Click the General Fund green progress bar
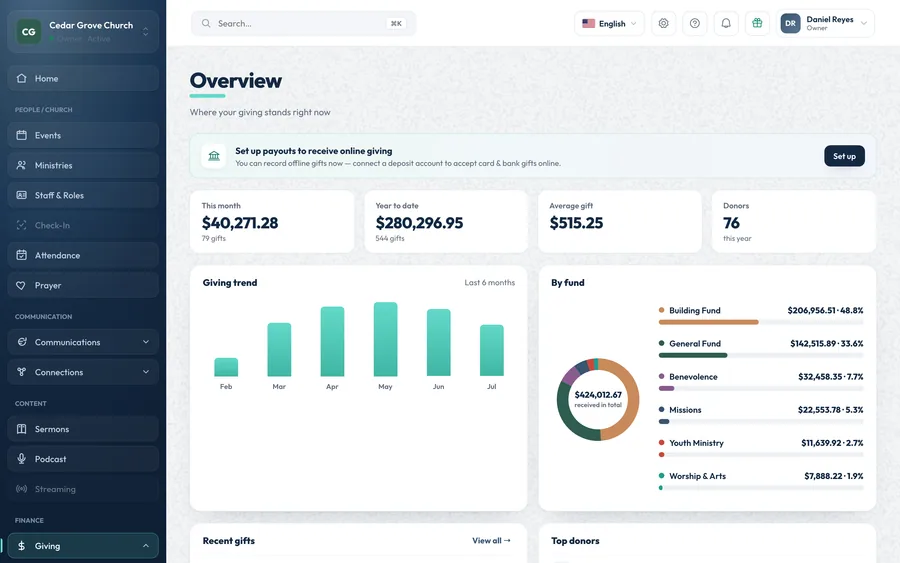Screen dimensions: 900x563 (x=693, y=355)
